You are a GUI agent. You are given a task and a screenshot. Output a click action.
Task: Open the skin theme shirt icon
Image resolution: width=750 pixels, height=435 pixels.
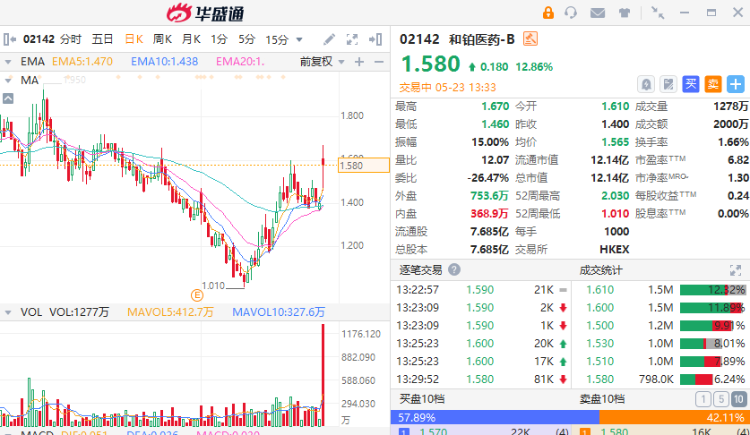[624, 13]
